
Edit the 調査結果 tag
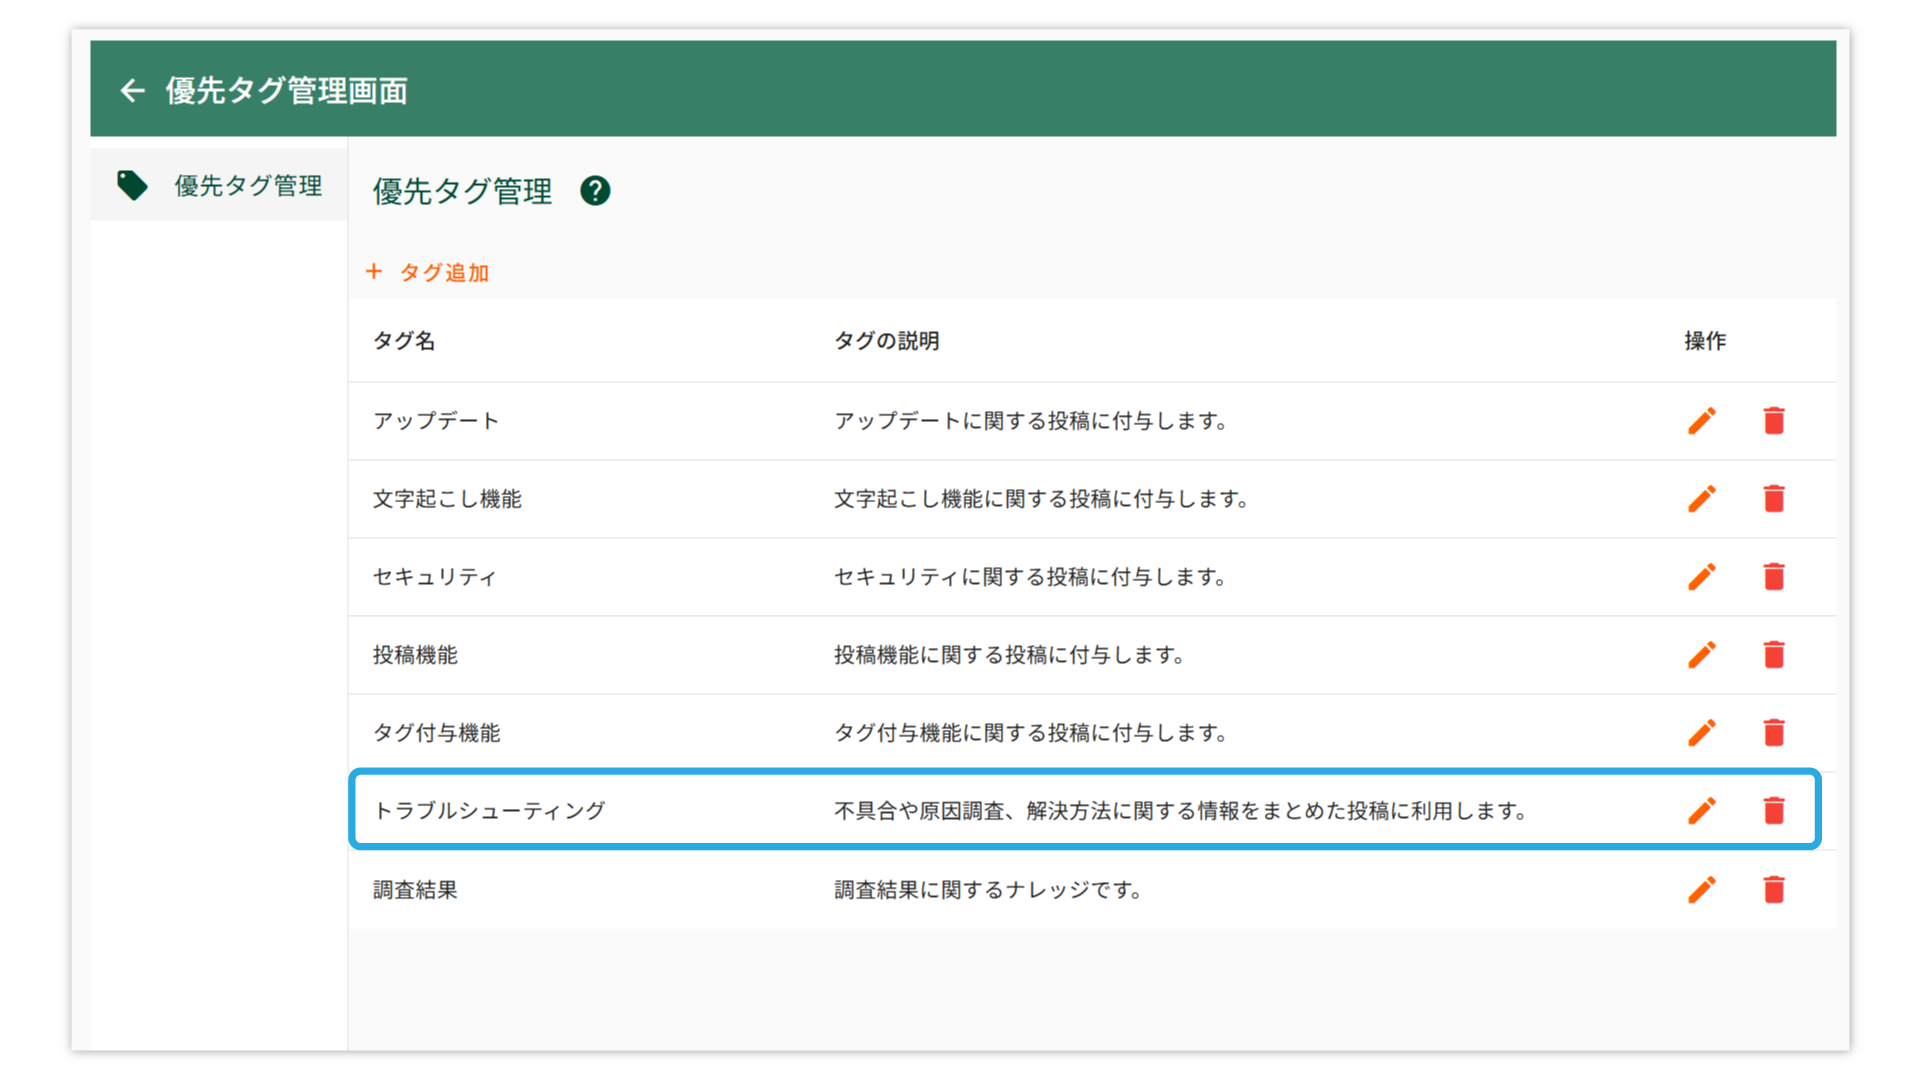click(x=1702, y=890)
